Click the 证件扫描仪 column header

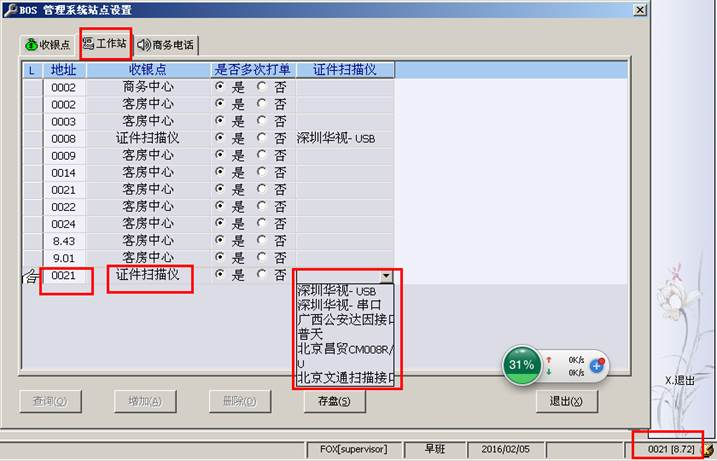[x=345, y=69]
